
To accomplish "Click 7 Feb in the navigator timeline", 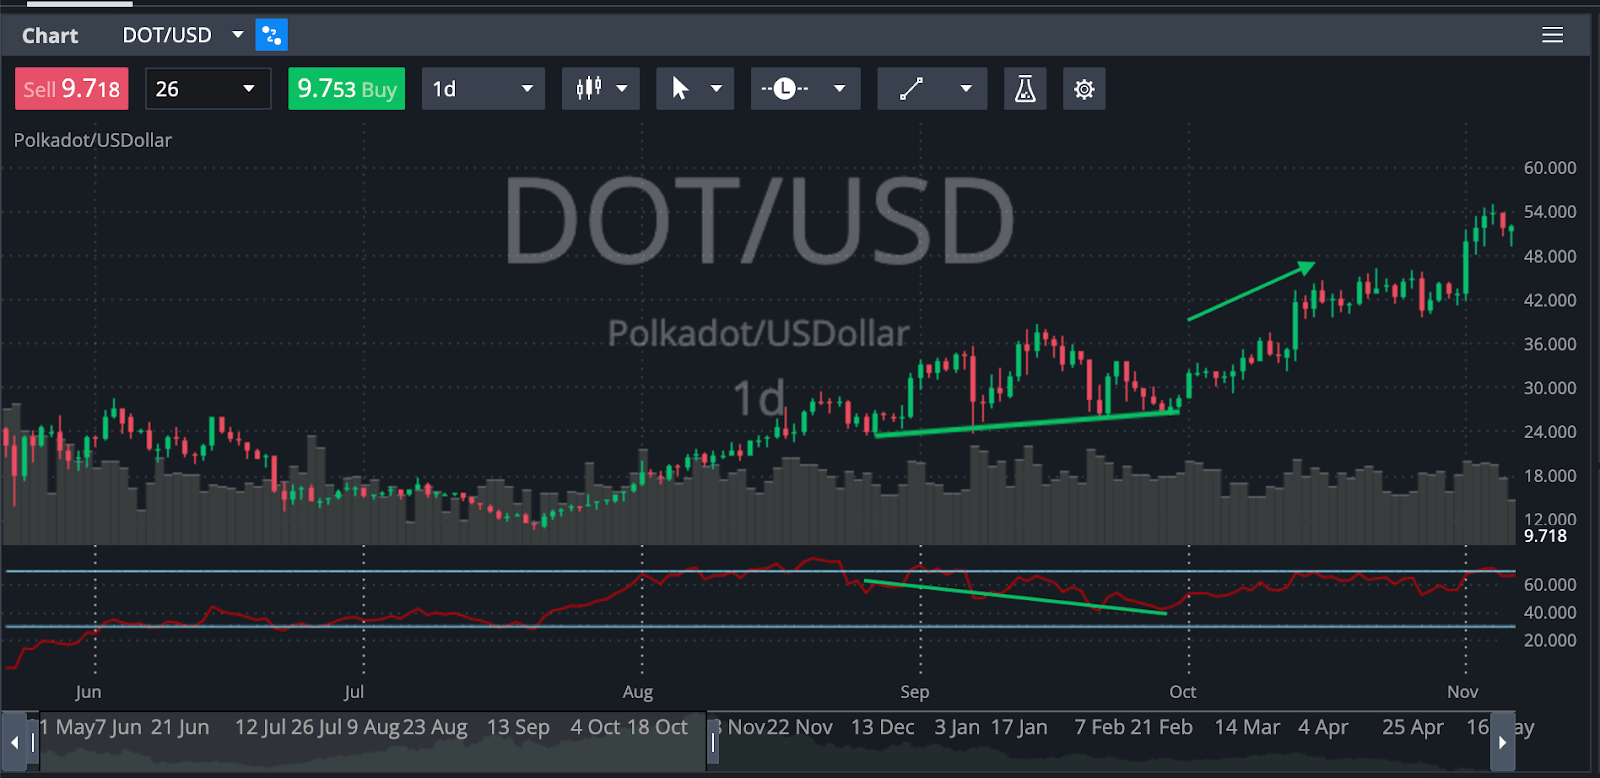I will coord(1100,727).
